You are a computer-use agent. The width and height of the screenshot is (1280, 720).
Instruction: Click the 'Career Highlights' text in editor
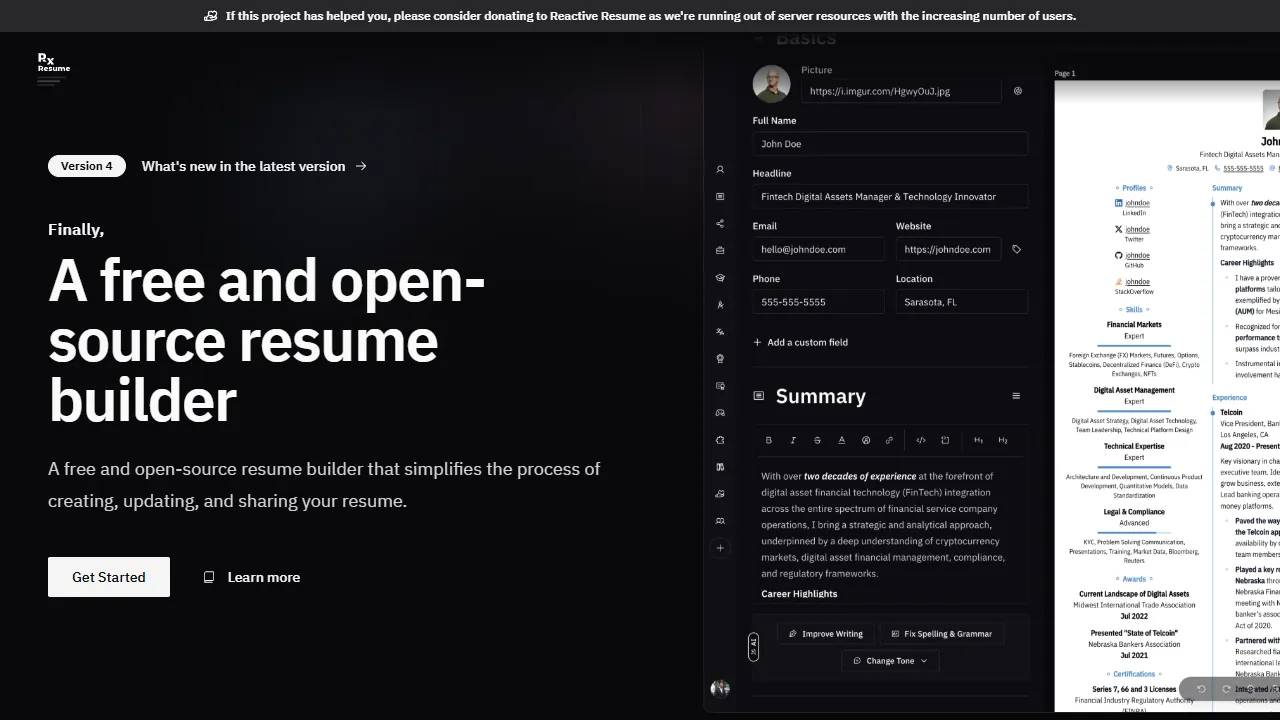pos(799,594)
